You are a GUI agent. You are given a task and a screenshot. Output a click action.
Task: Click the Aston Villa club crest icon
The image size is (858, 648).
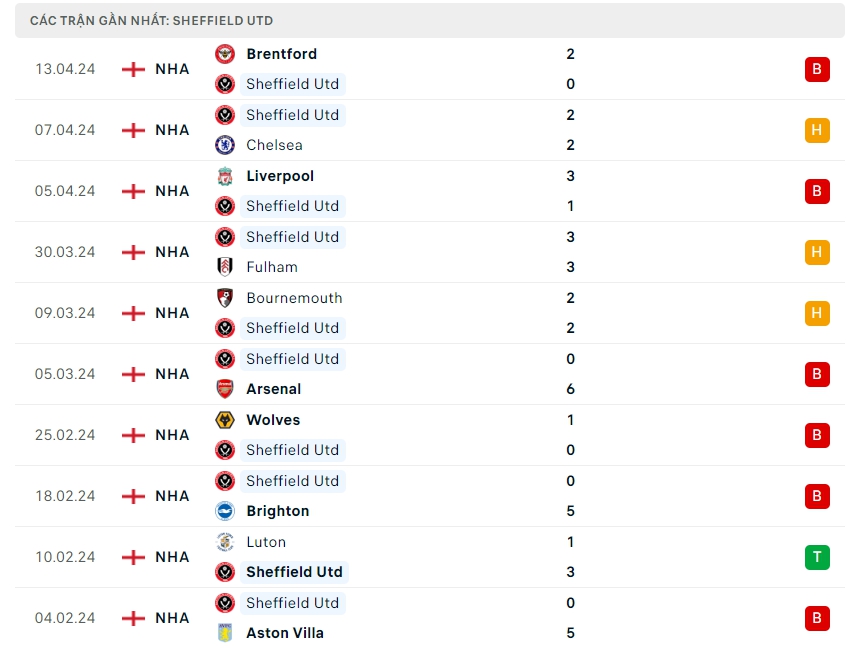[225, 633]
